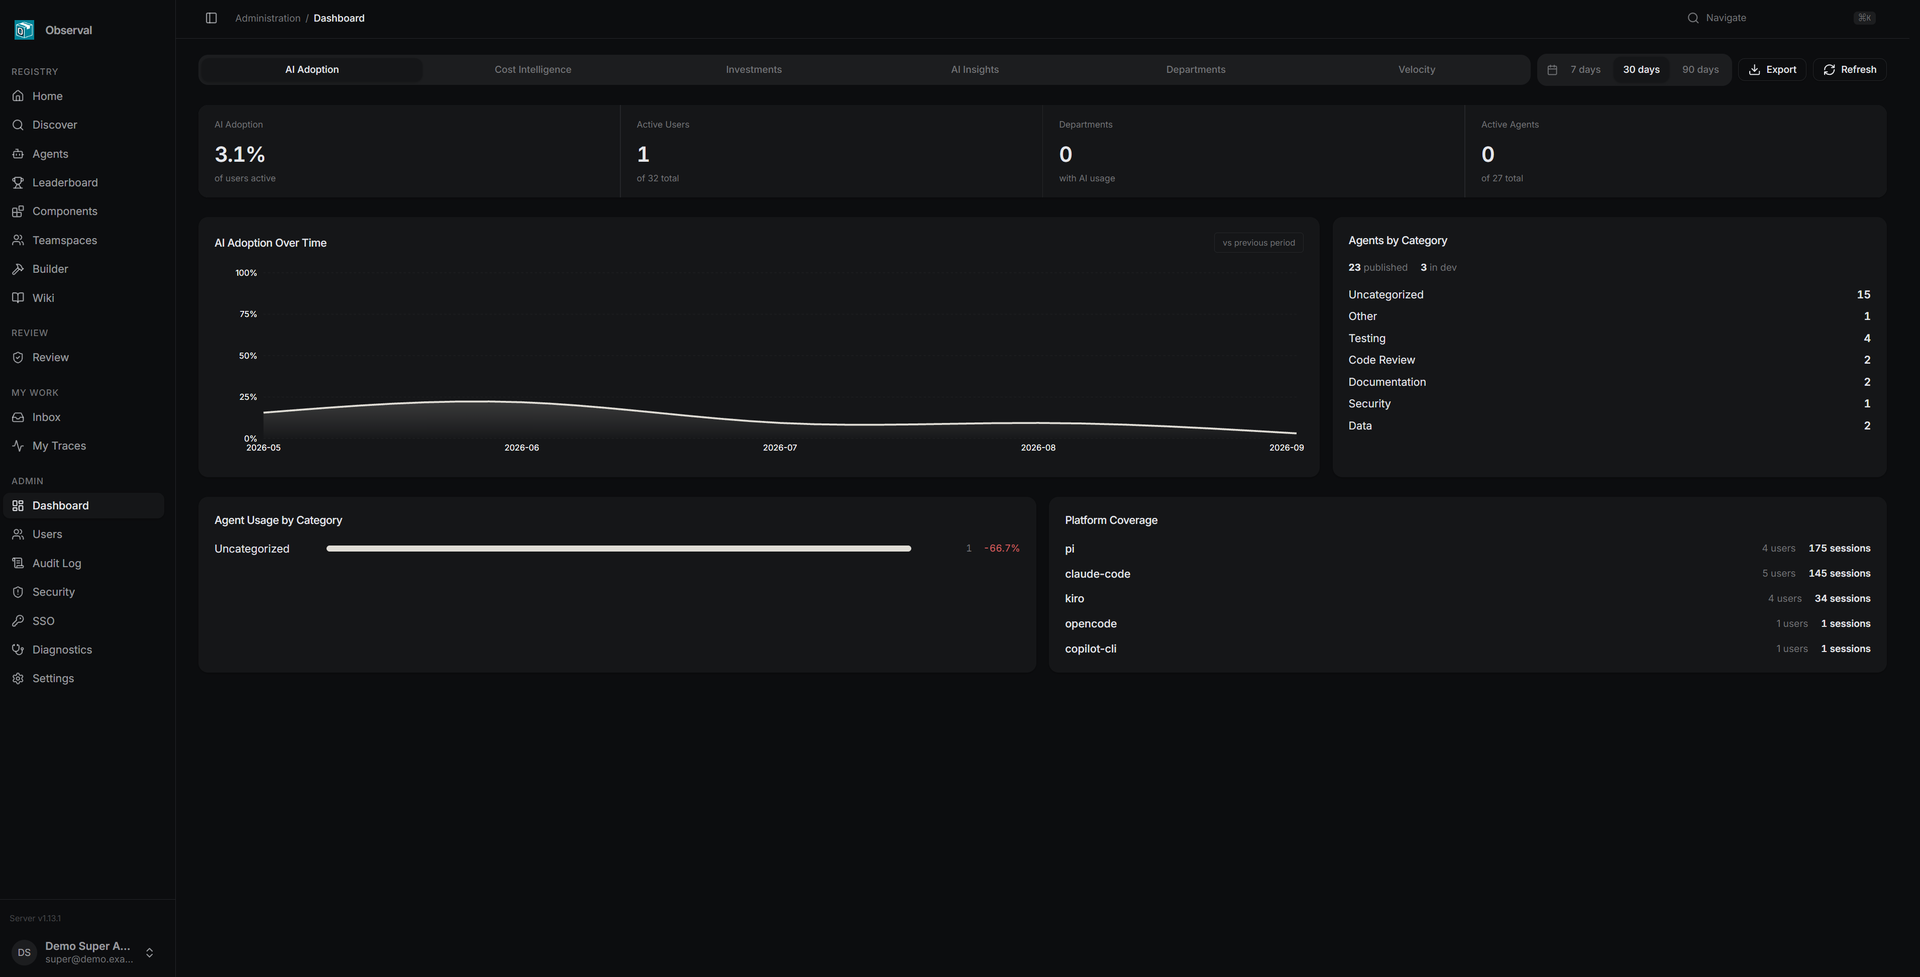
Task: Click the My Traces activity icon
Action: [18, 446]
